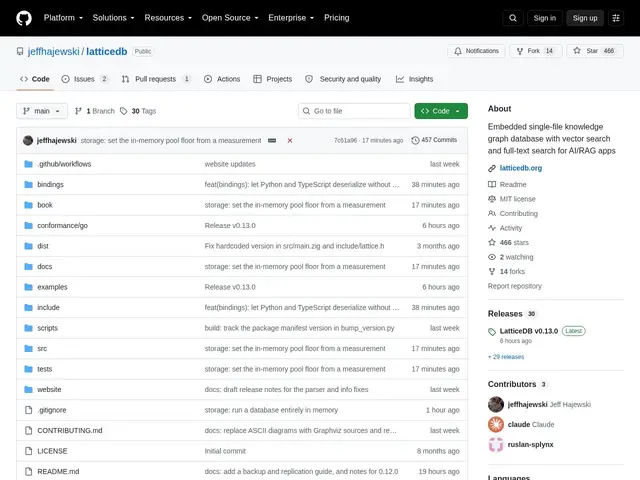This screenshot has height=480, width=640.
Task: Click the tag icon beside 30 Tags
Action: (124, 111)
